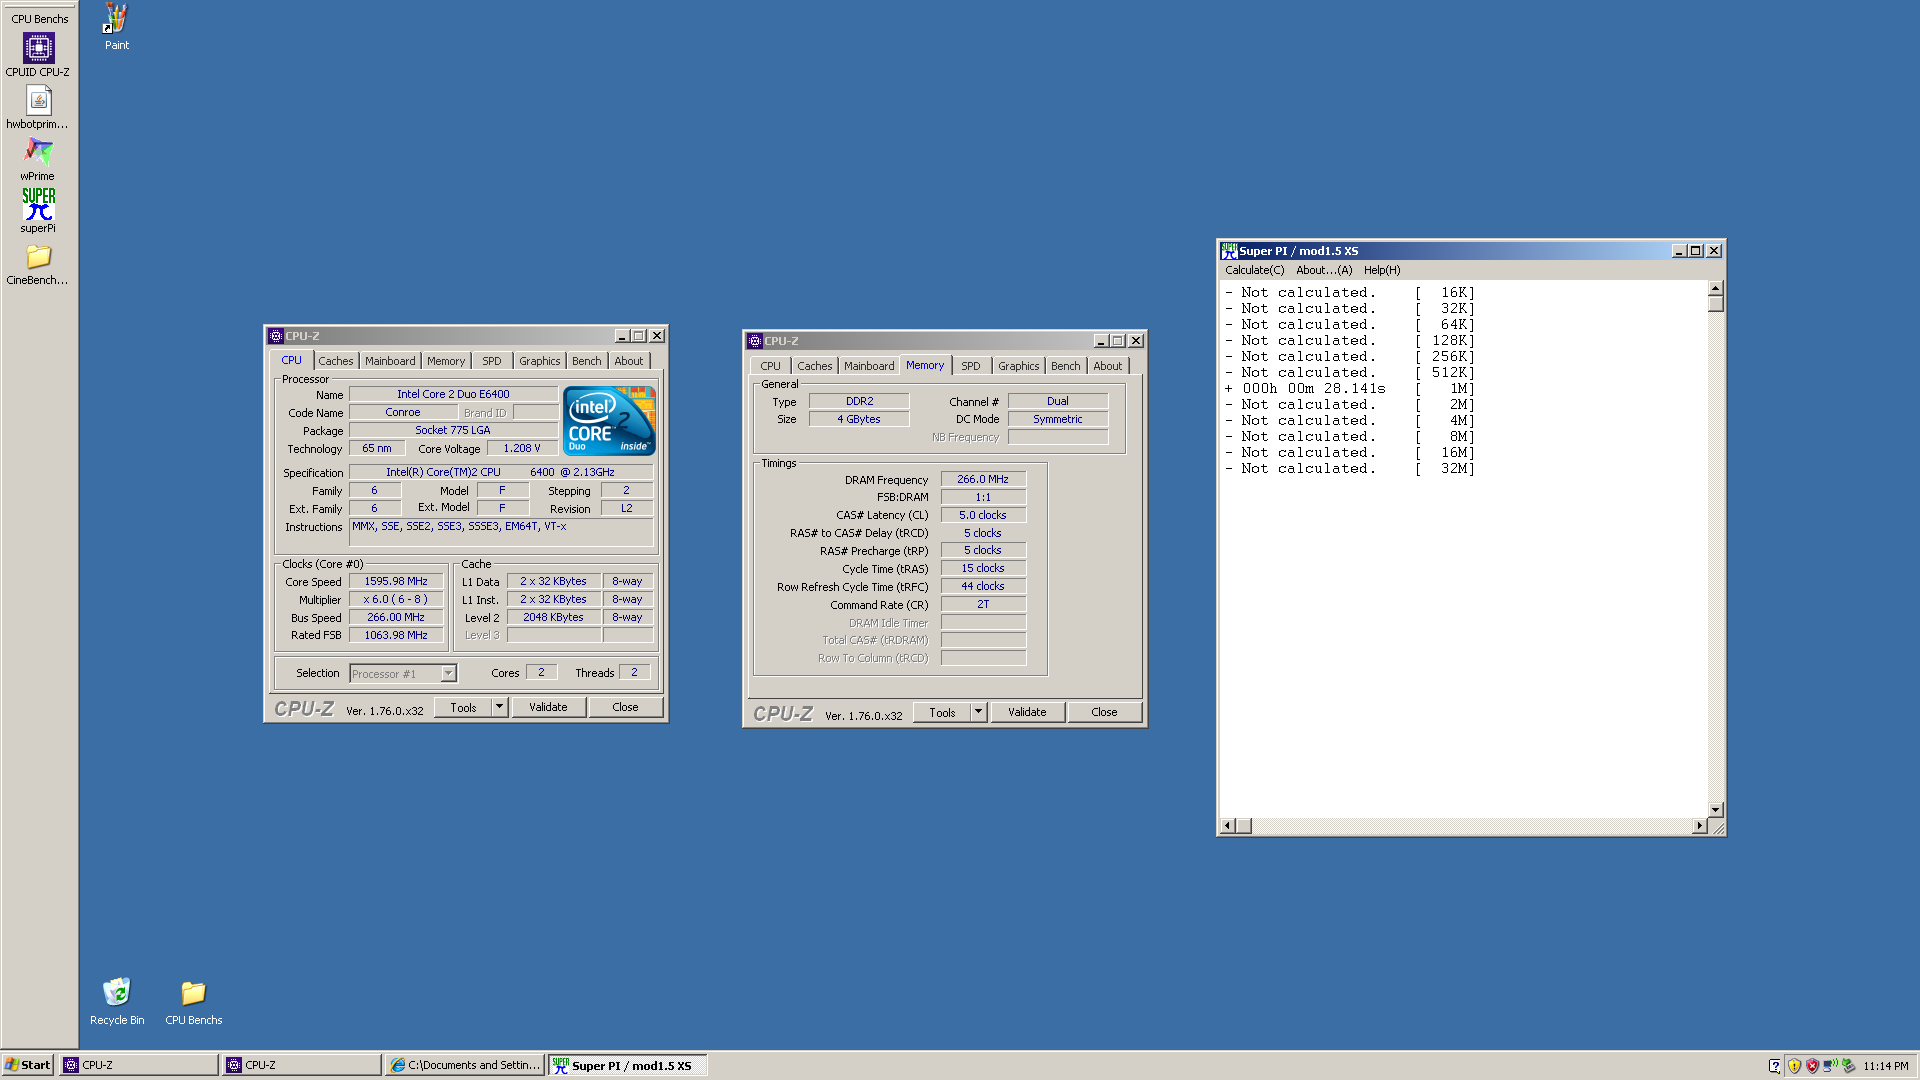1920x1080 pixels.
Task: Open the wireless network tray icon
Action: 1830,1066
